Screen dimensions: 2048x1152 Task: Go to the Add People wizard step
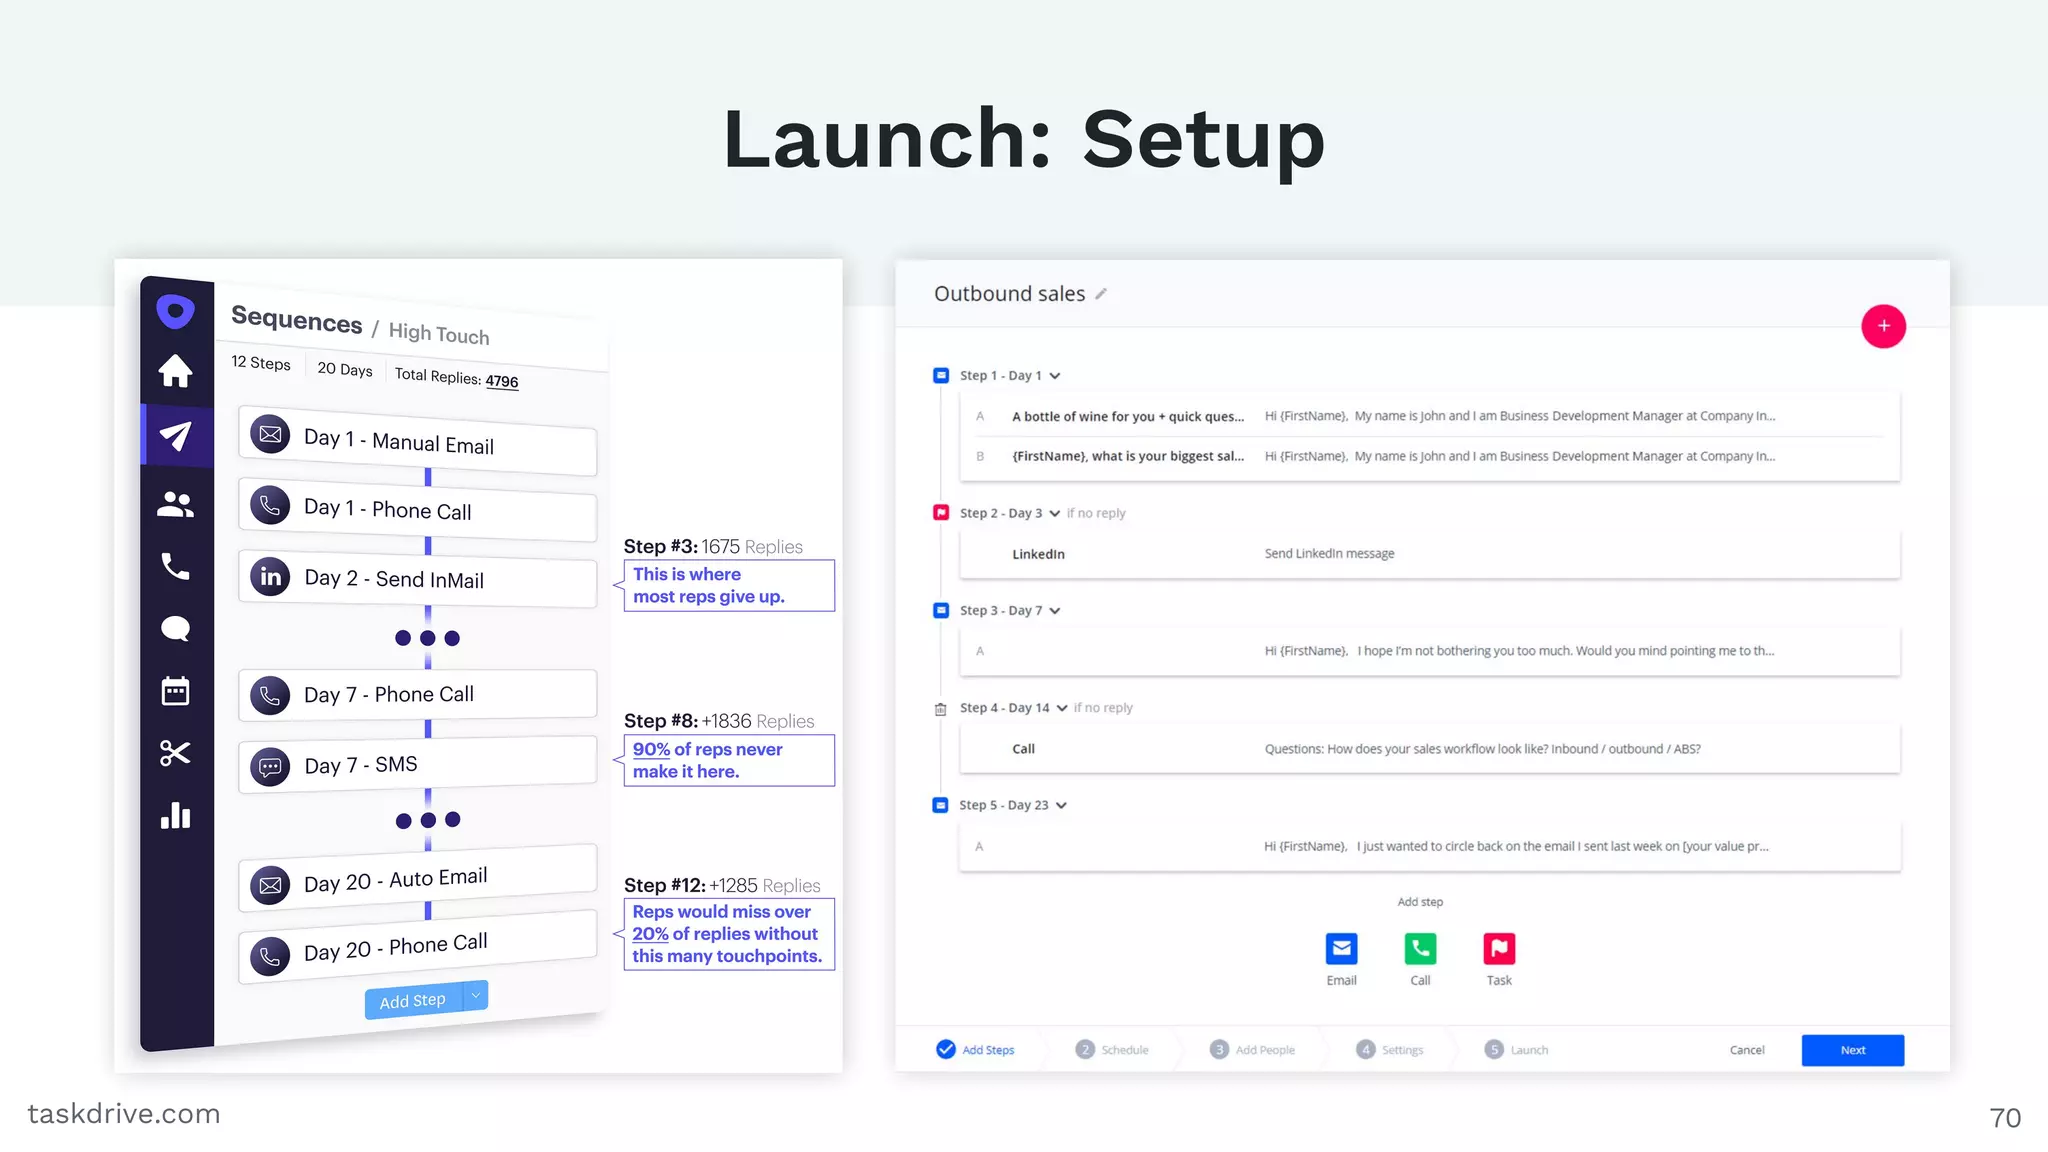pos(1252,1050)
